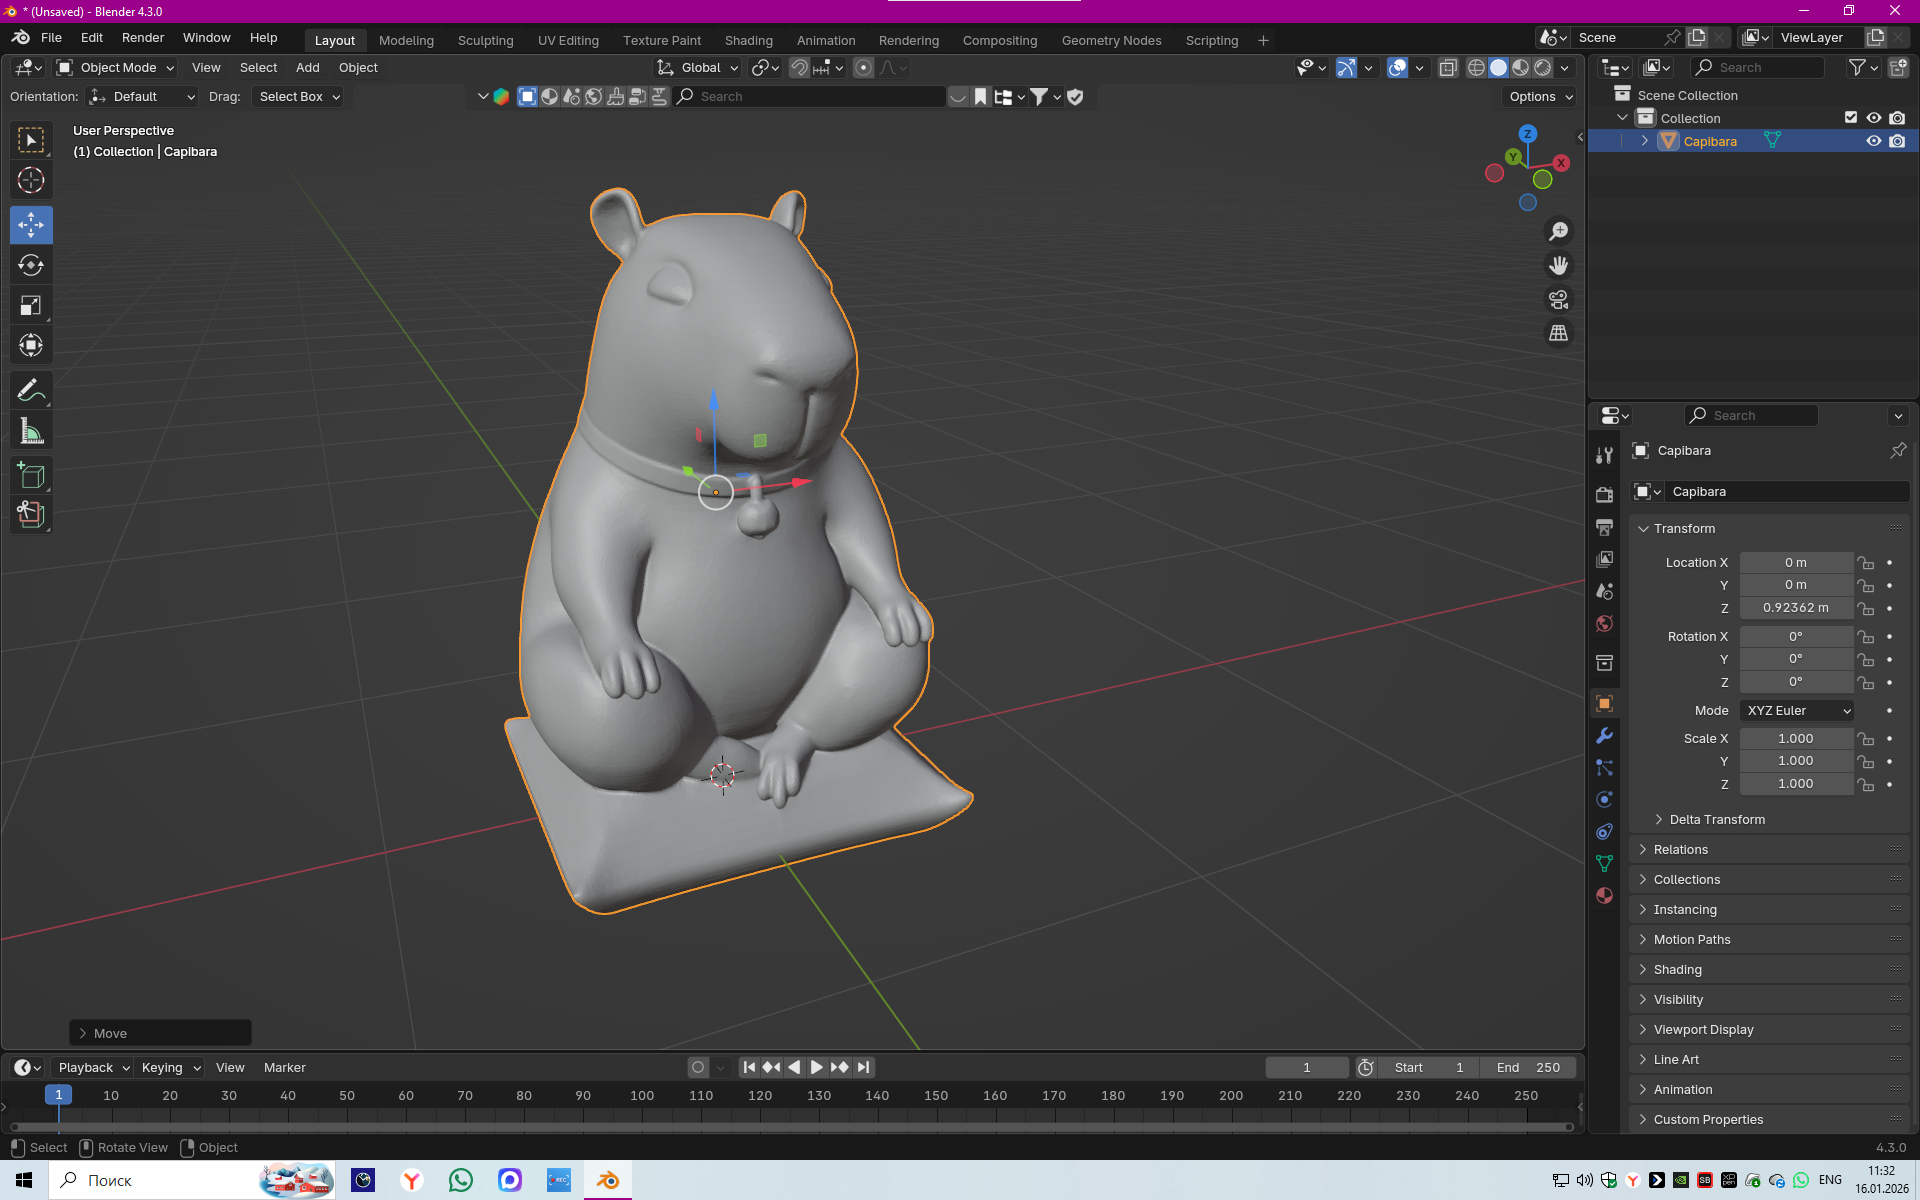Toggle lock for Scale Y

[1866, 761]
